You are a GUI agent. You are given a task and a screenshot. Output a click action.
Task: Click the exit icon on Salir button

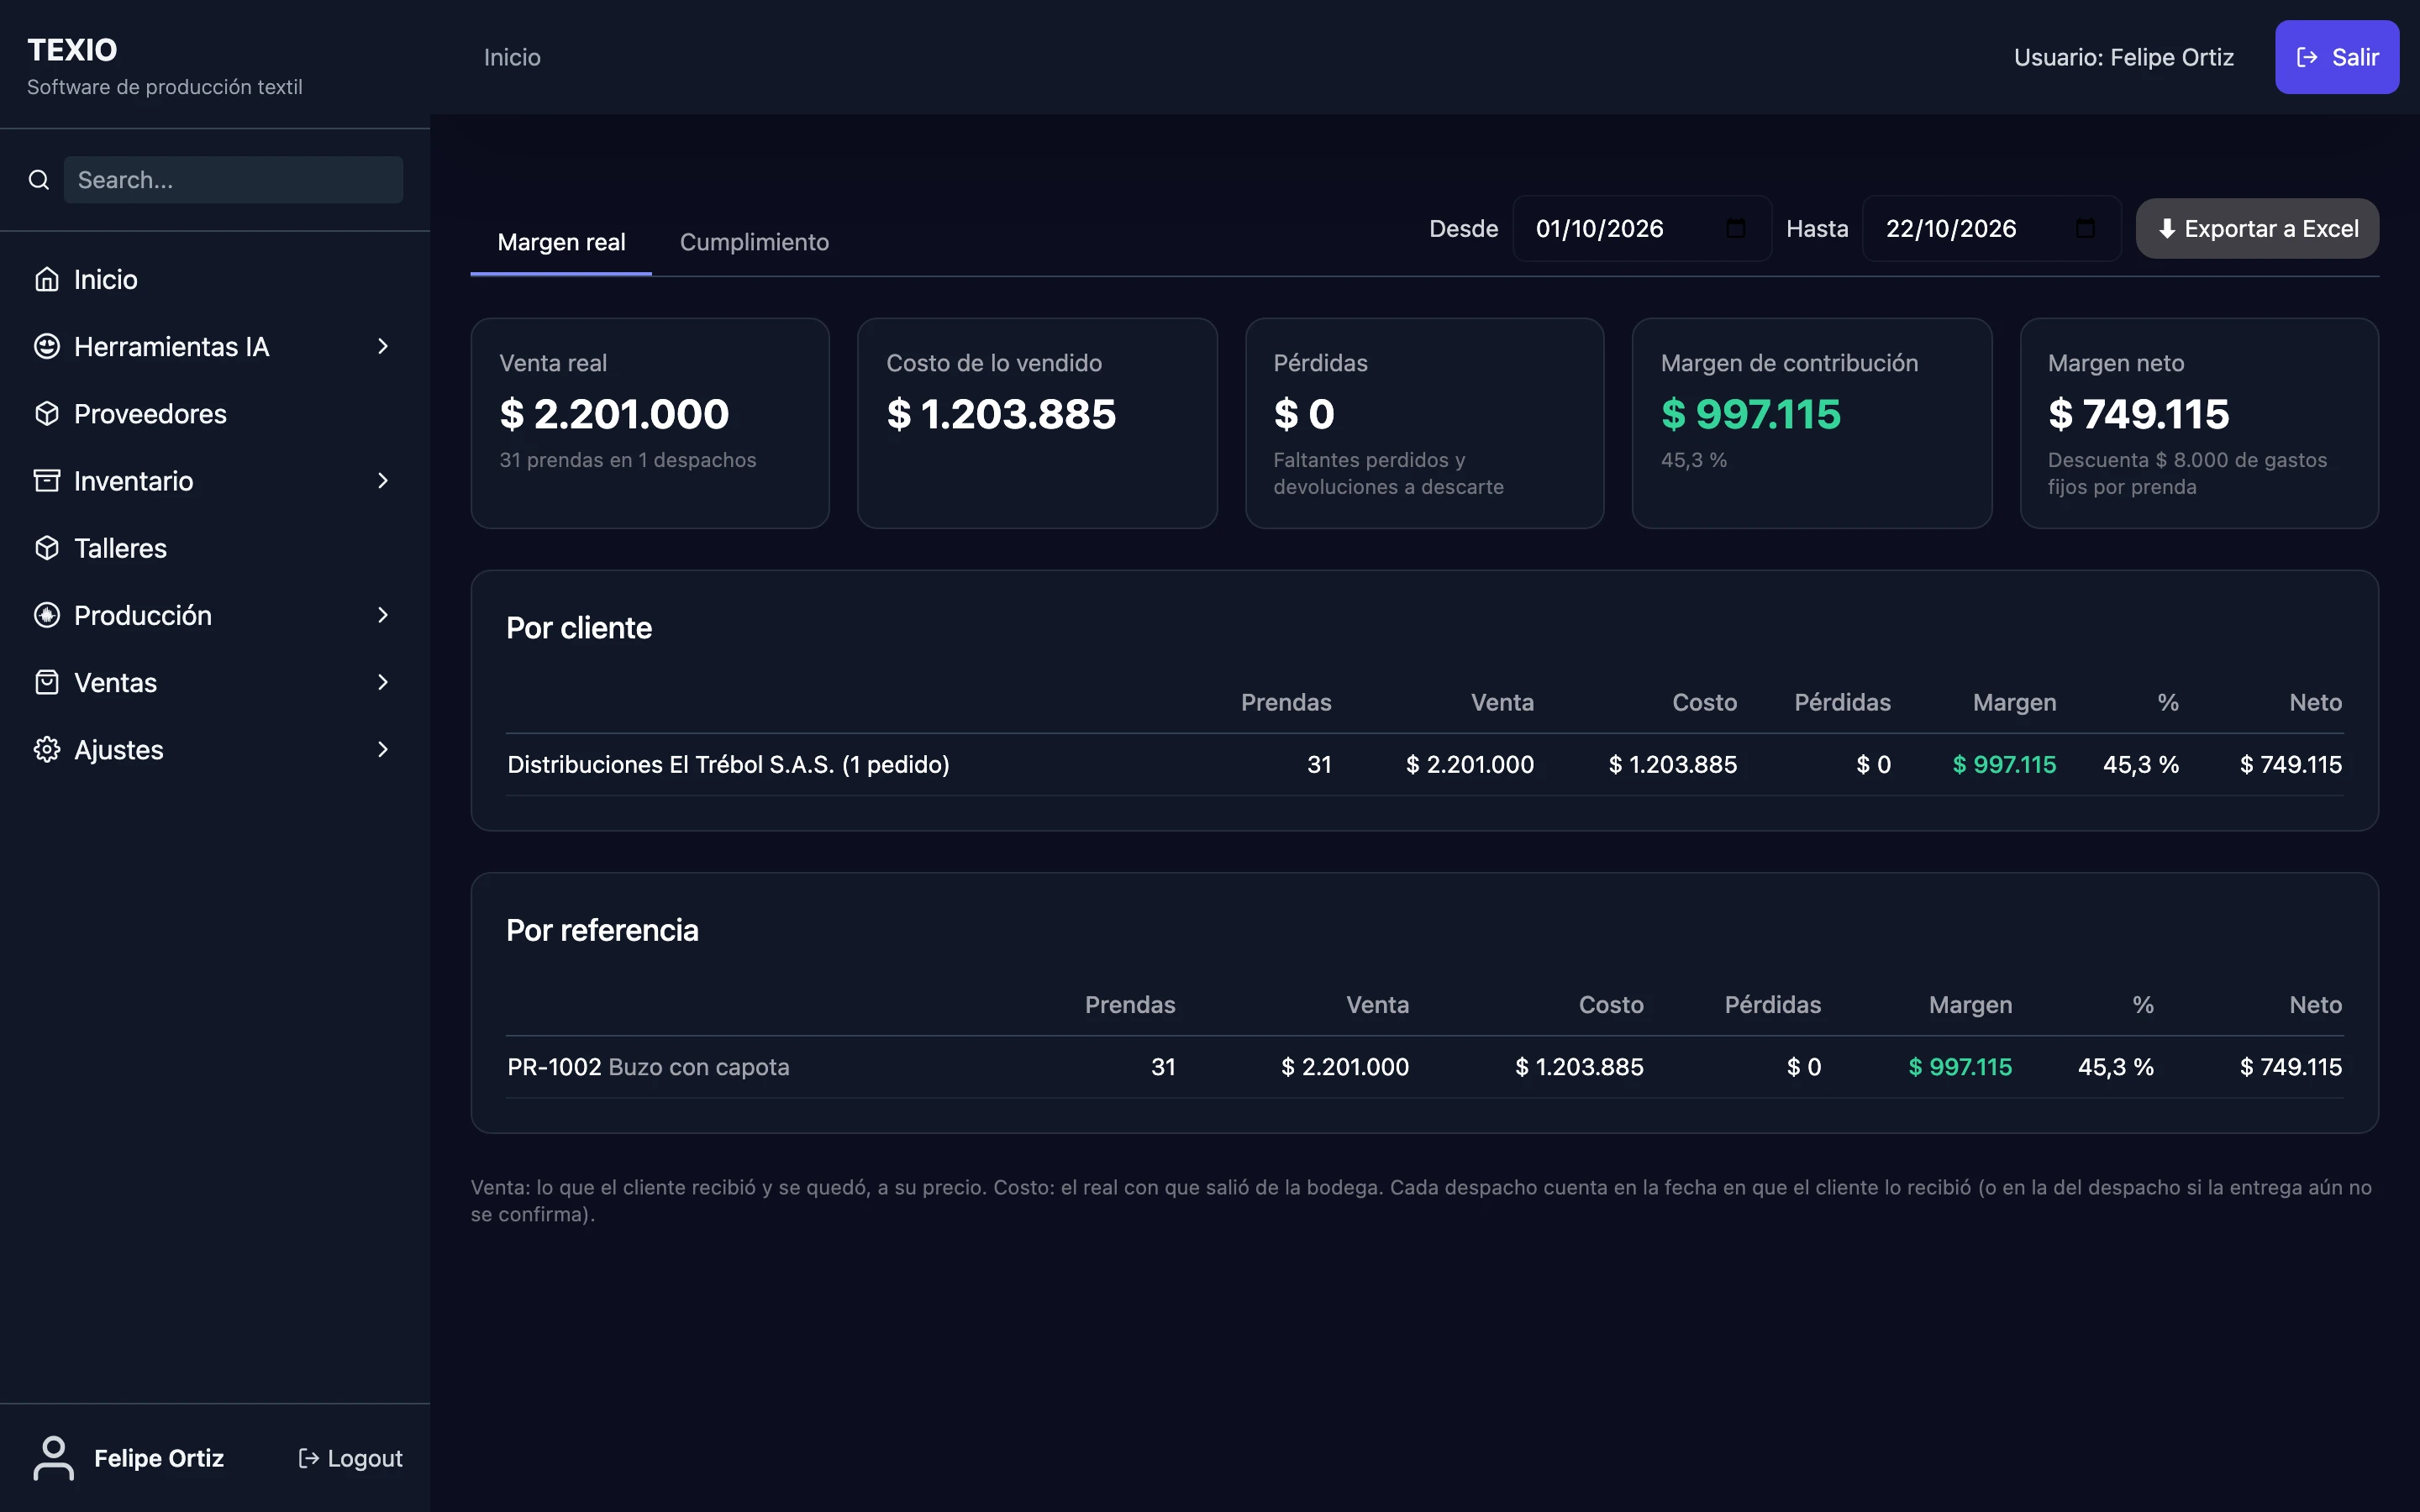tap(2307, 57)
